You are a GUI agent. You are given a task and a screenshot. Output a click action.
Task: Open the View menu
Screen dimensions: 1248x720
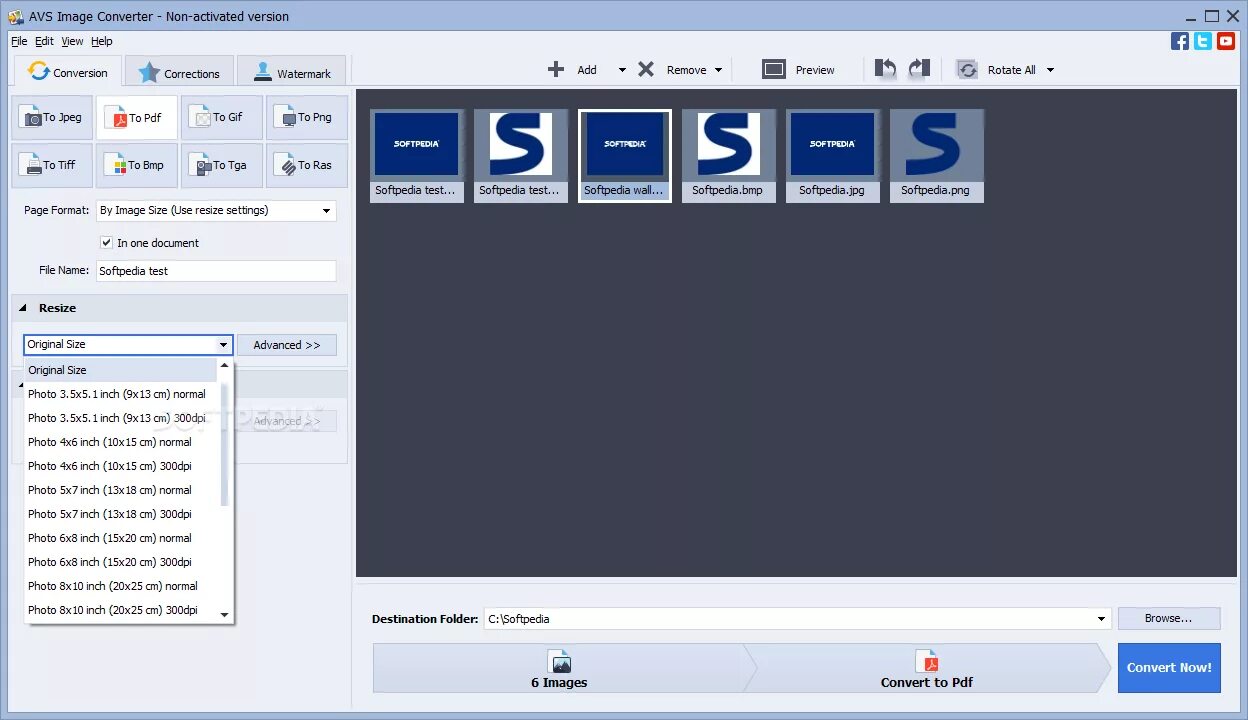72,41
